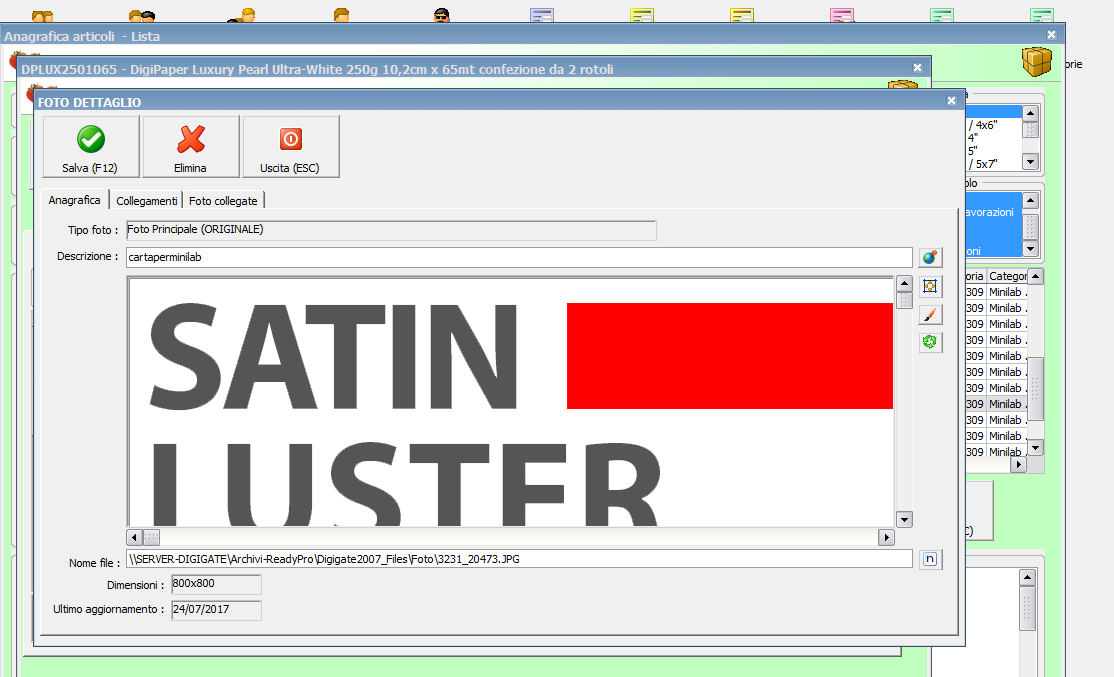Save the photo with Salva (F12)

click(91, 147)
